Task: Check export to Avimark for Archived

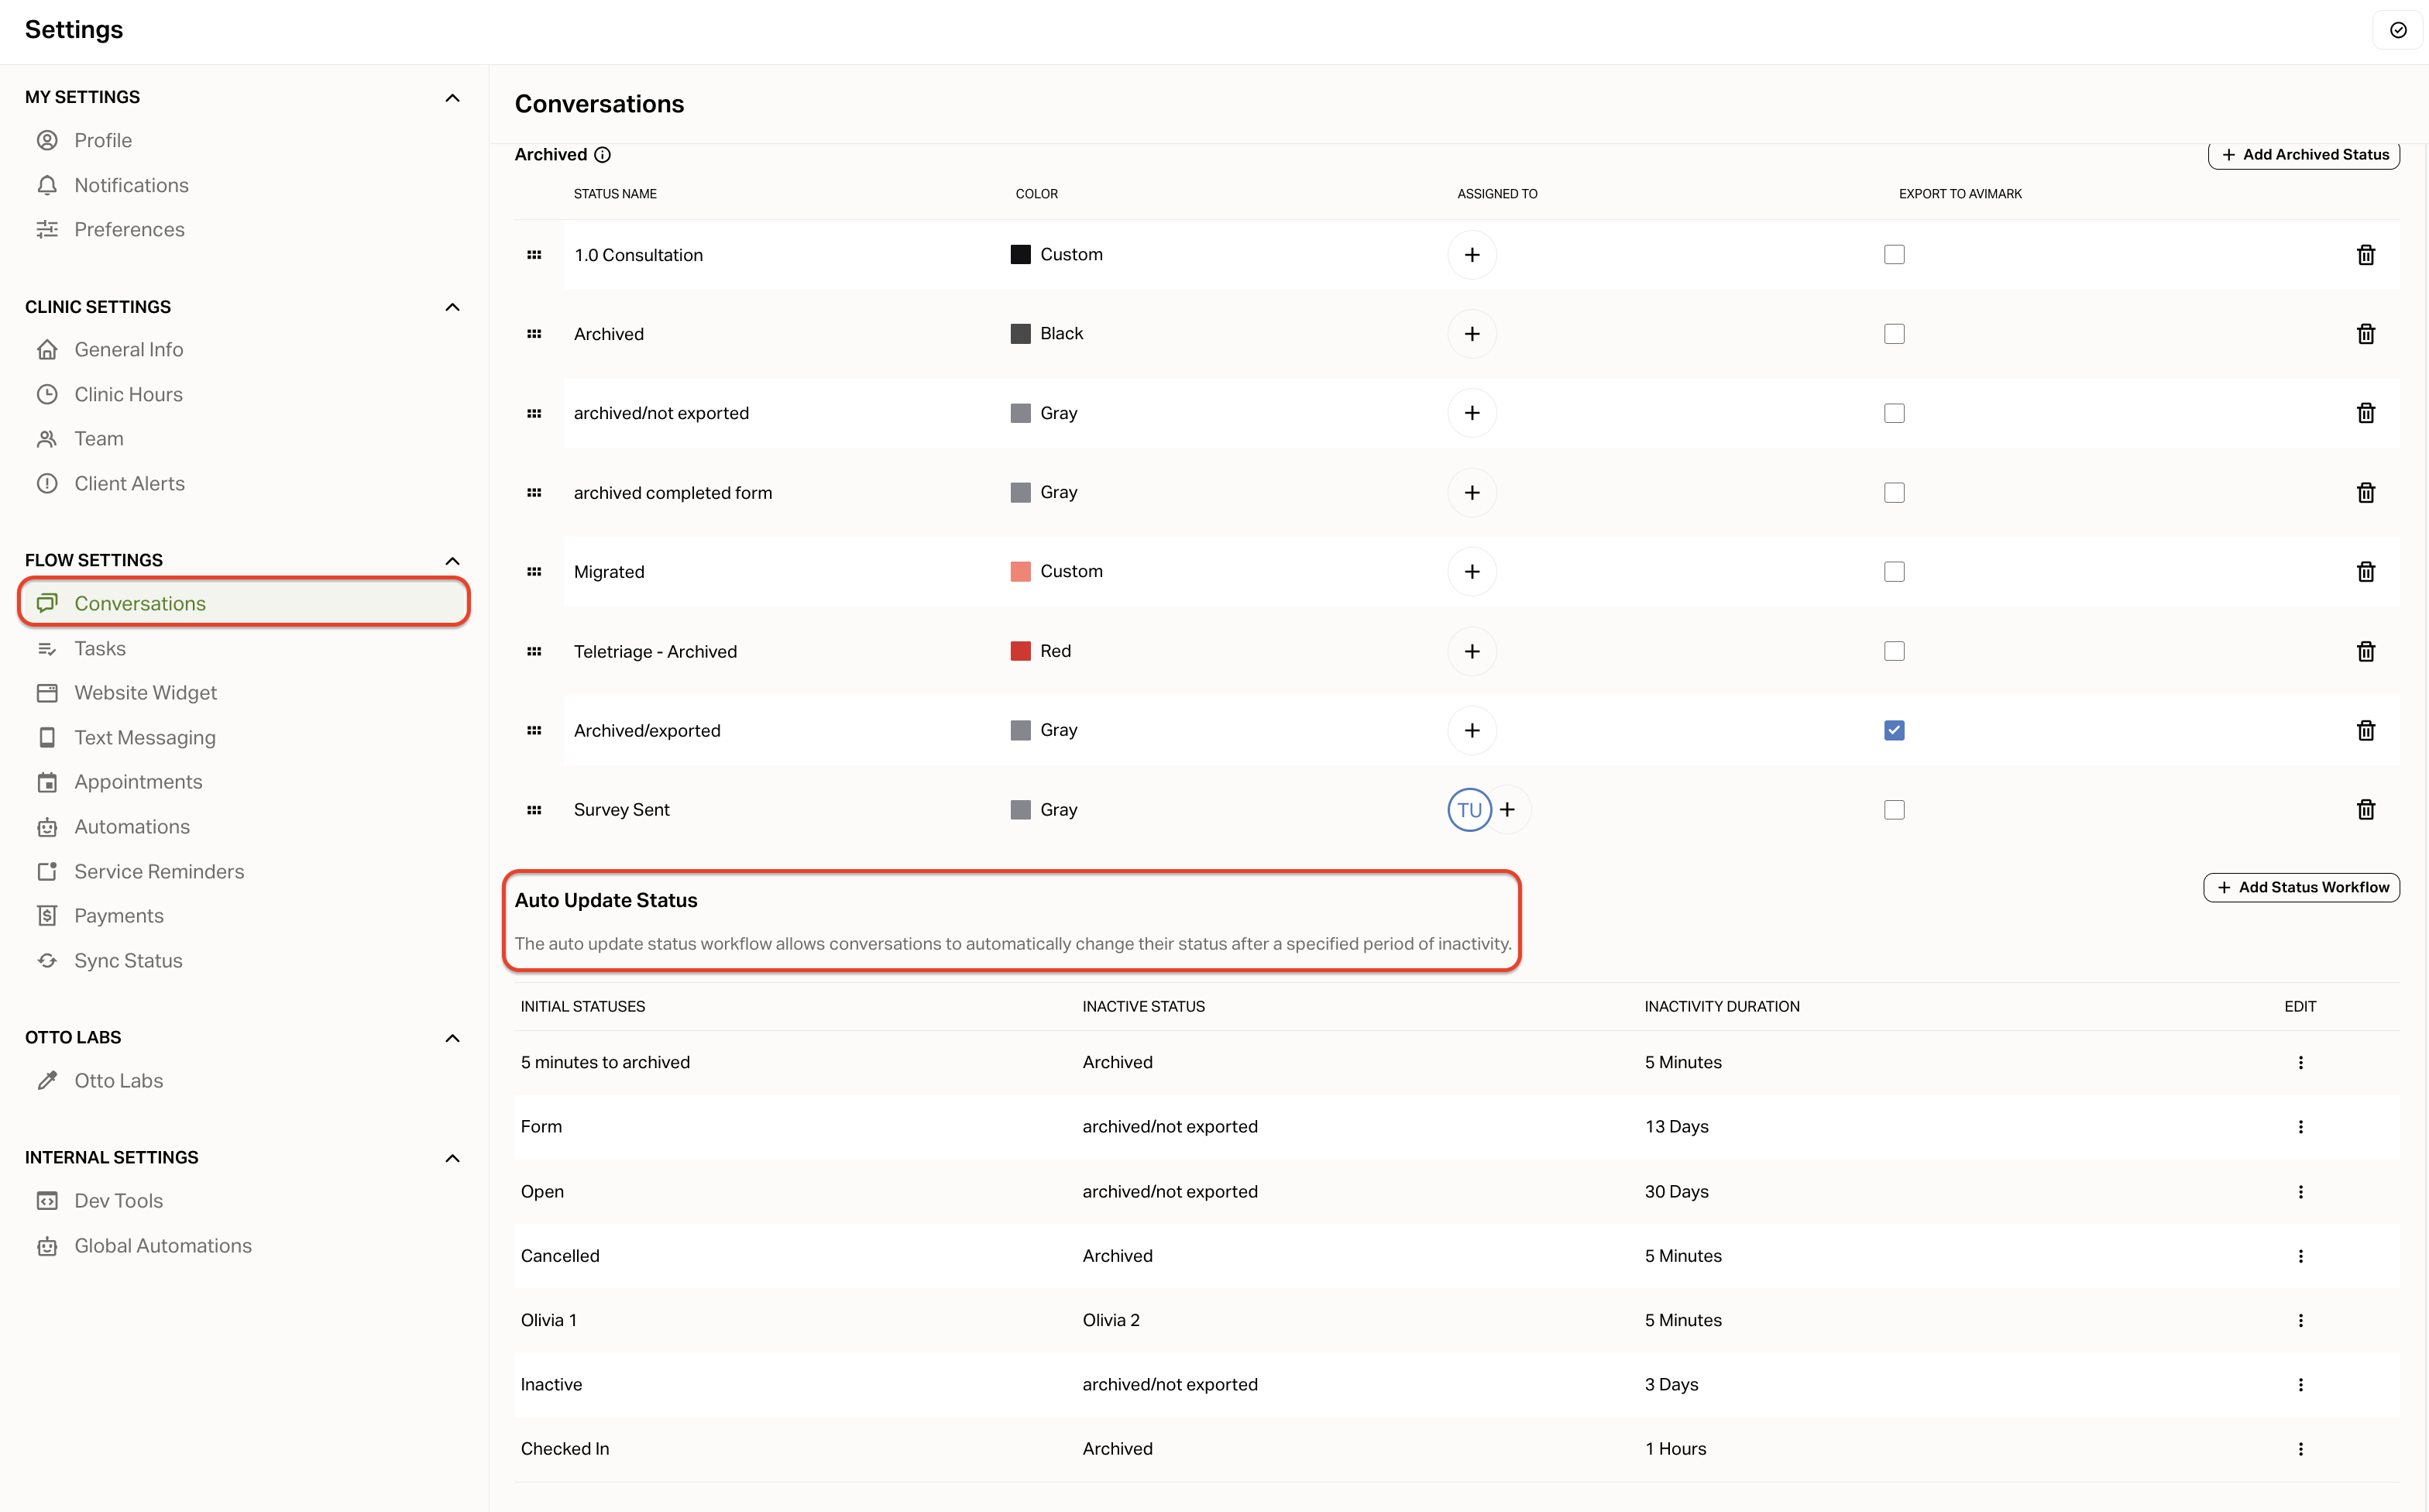Action: pos(1894,334)
